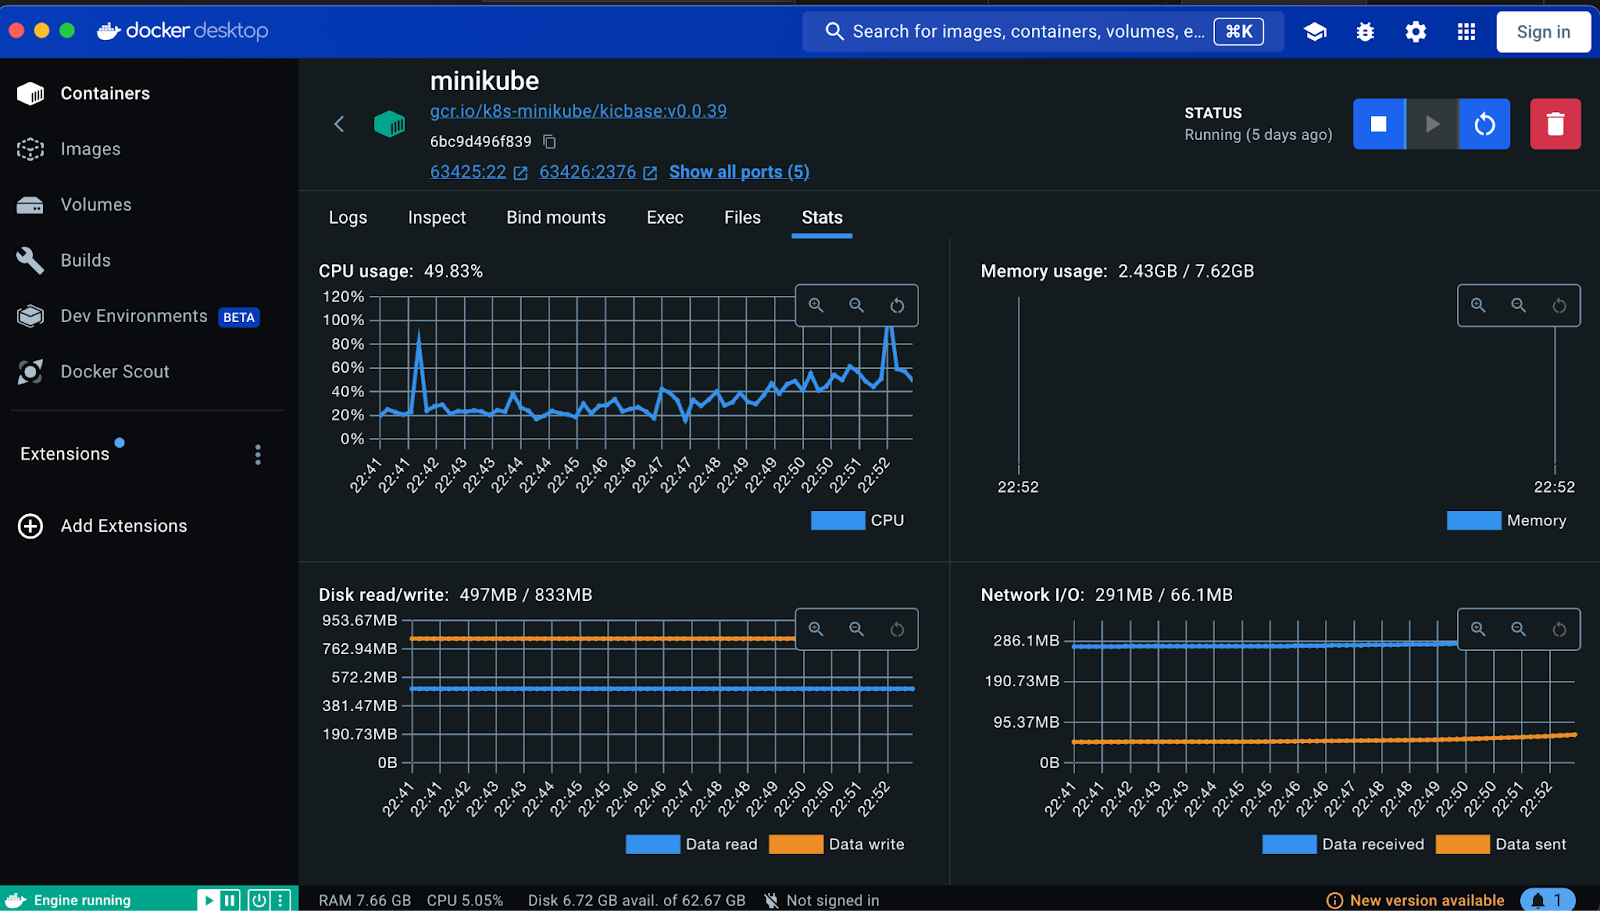Switch to the Inspect tab
Image resolution: width=1600 pixels, height=911 pixels.
coord(437,218)
